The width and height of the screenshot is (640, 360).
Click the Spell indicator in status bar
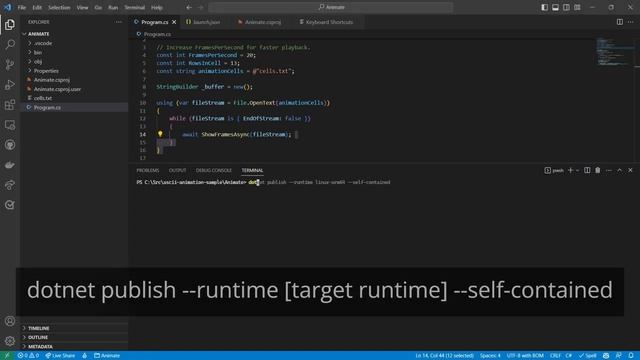pos(588,356)
